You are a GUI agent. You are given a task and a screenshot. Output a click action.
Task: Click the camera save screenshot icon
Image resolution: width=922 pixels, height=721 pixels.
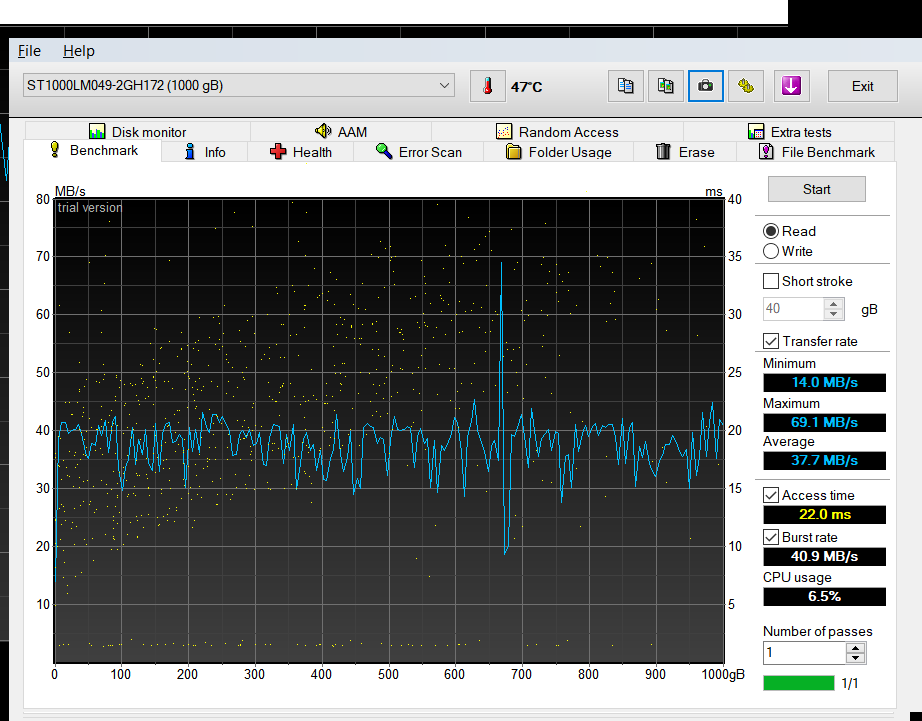pos(705,87)
